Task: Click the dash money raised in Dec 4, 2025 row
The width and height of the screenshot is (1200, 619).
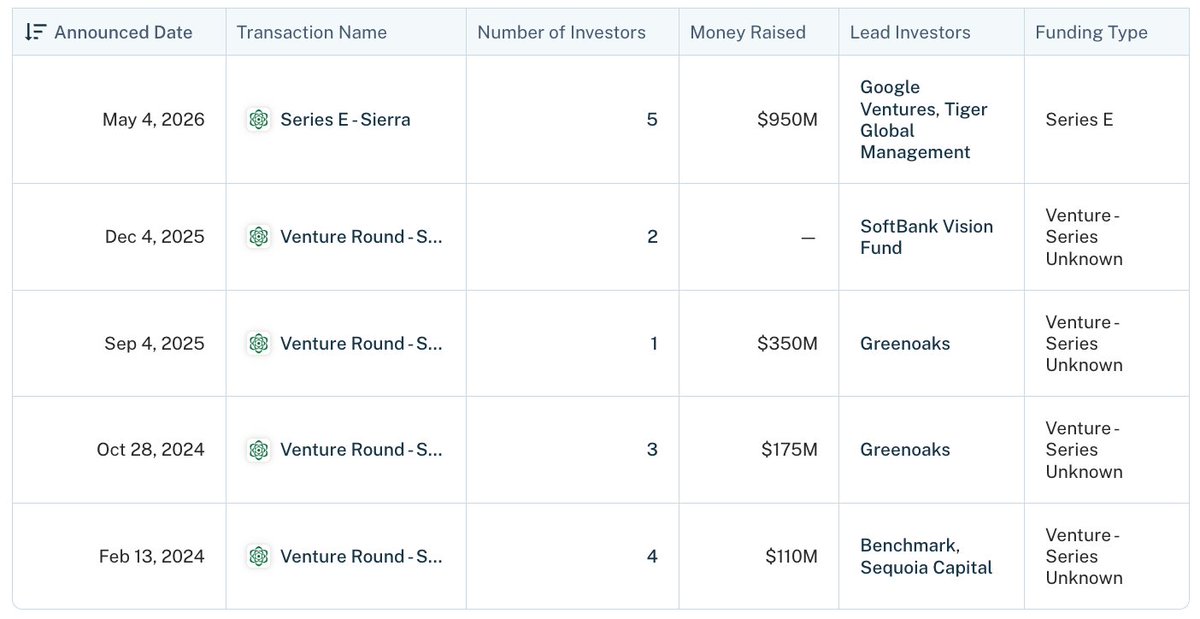Action: [x=808, y=238]
